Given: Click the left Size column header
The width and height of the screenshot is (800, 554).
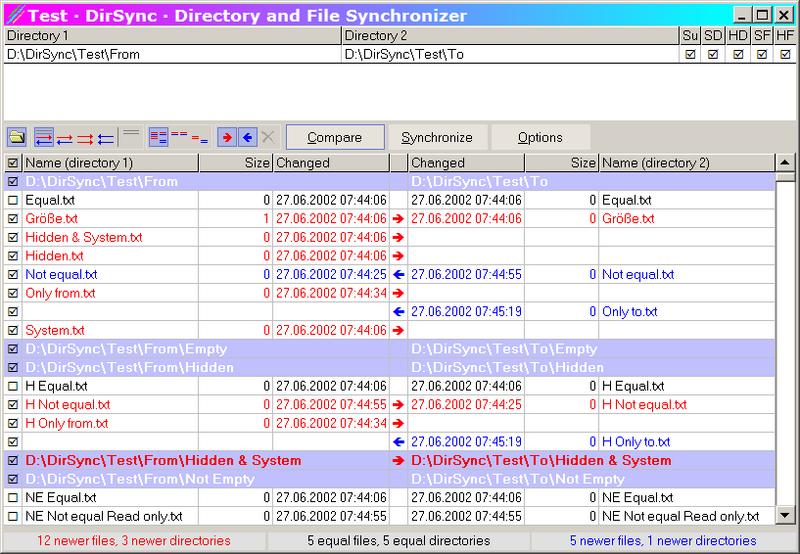Looking at the screenshot, I should coord(235,163).
